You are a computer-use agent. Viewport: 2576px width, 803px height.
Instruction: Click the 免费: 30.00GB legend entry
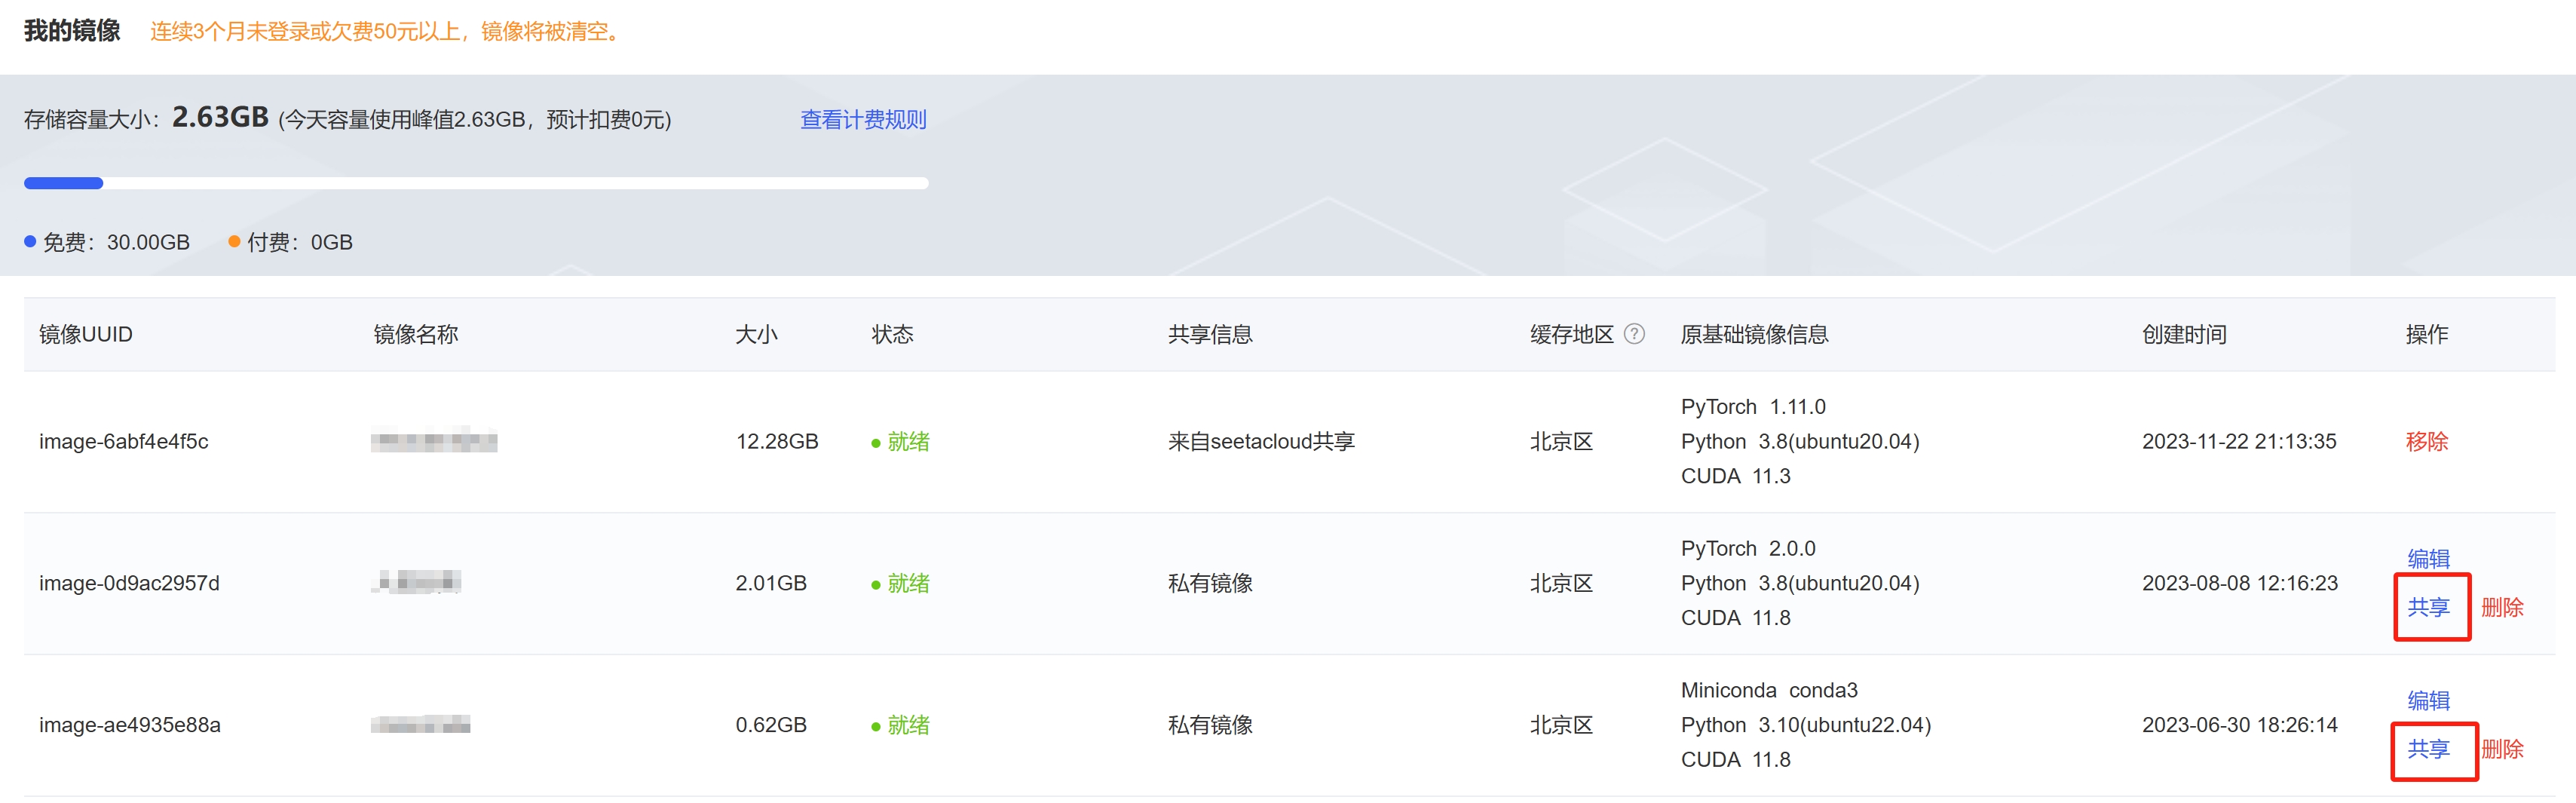(x=107, y=242)
